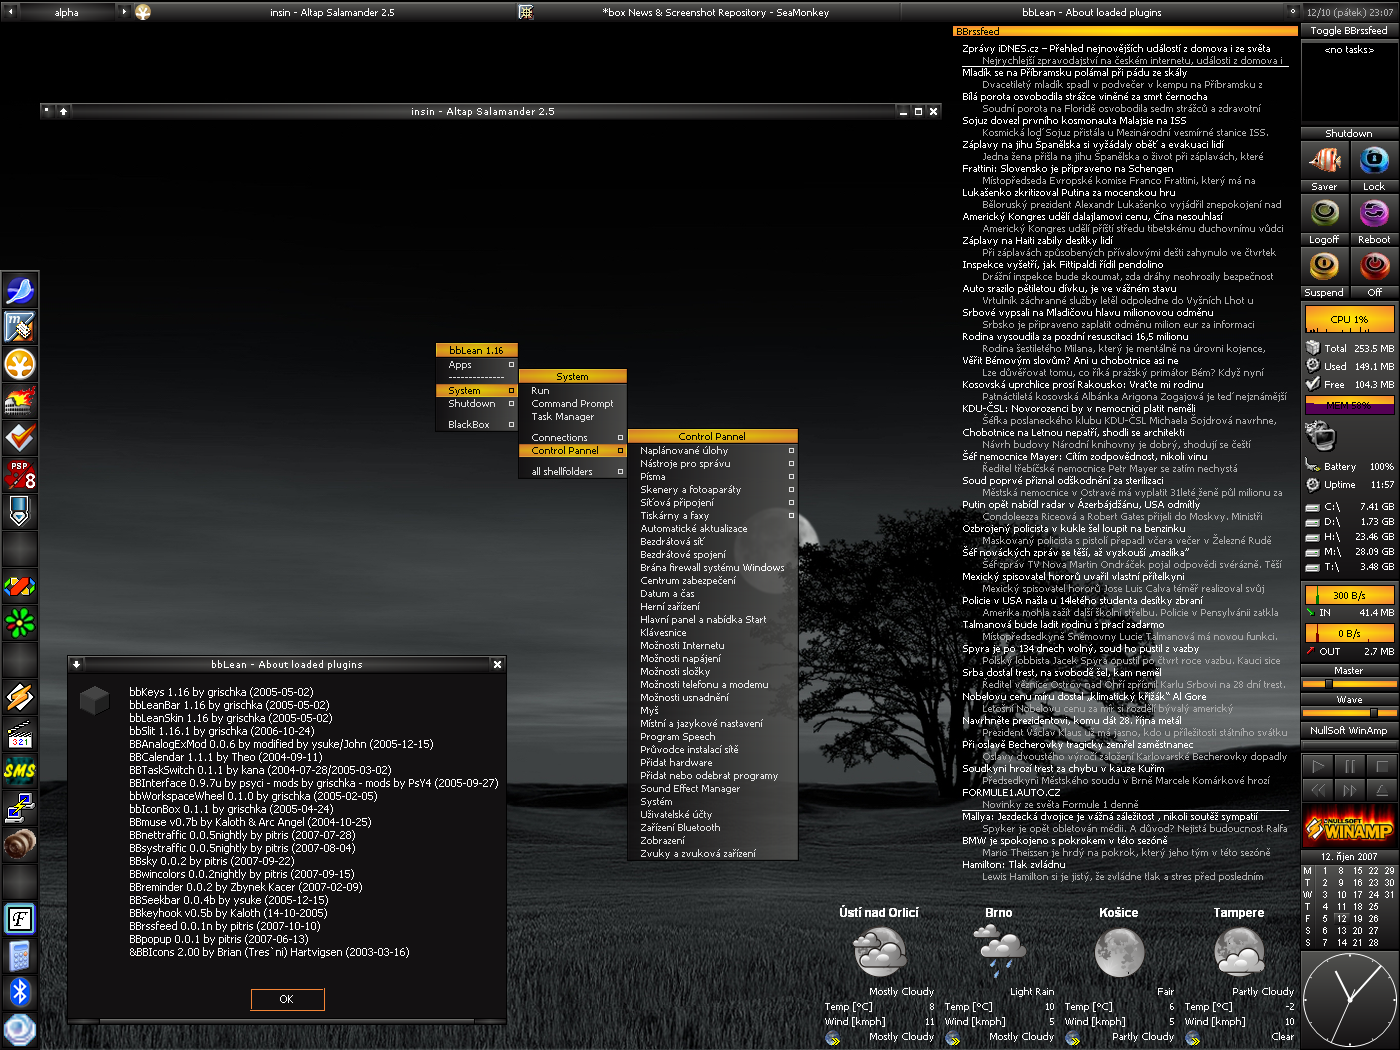Screen dimensions: 1400x1050
Task: Roll up Altap Salamander window with arrow
Action: pos(63,111)
